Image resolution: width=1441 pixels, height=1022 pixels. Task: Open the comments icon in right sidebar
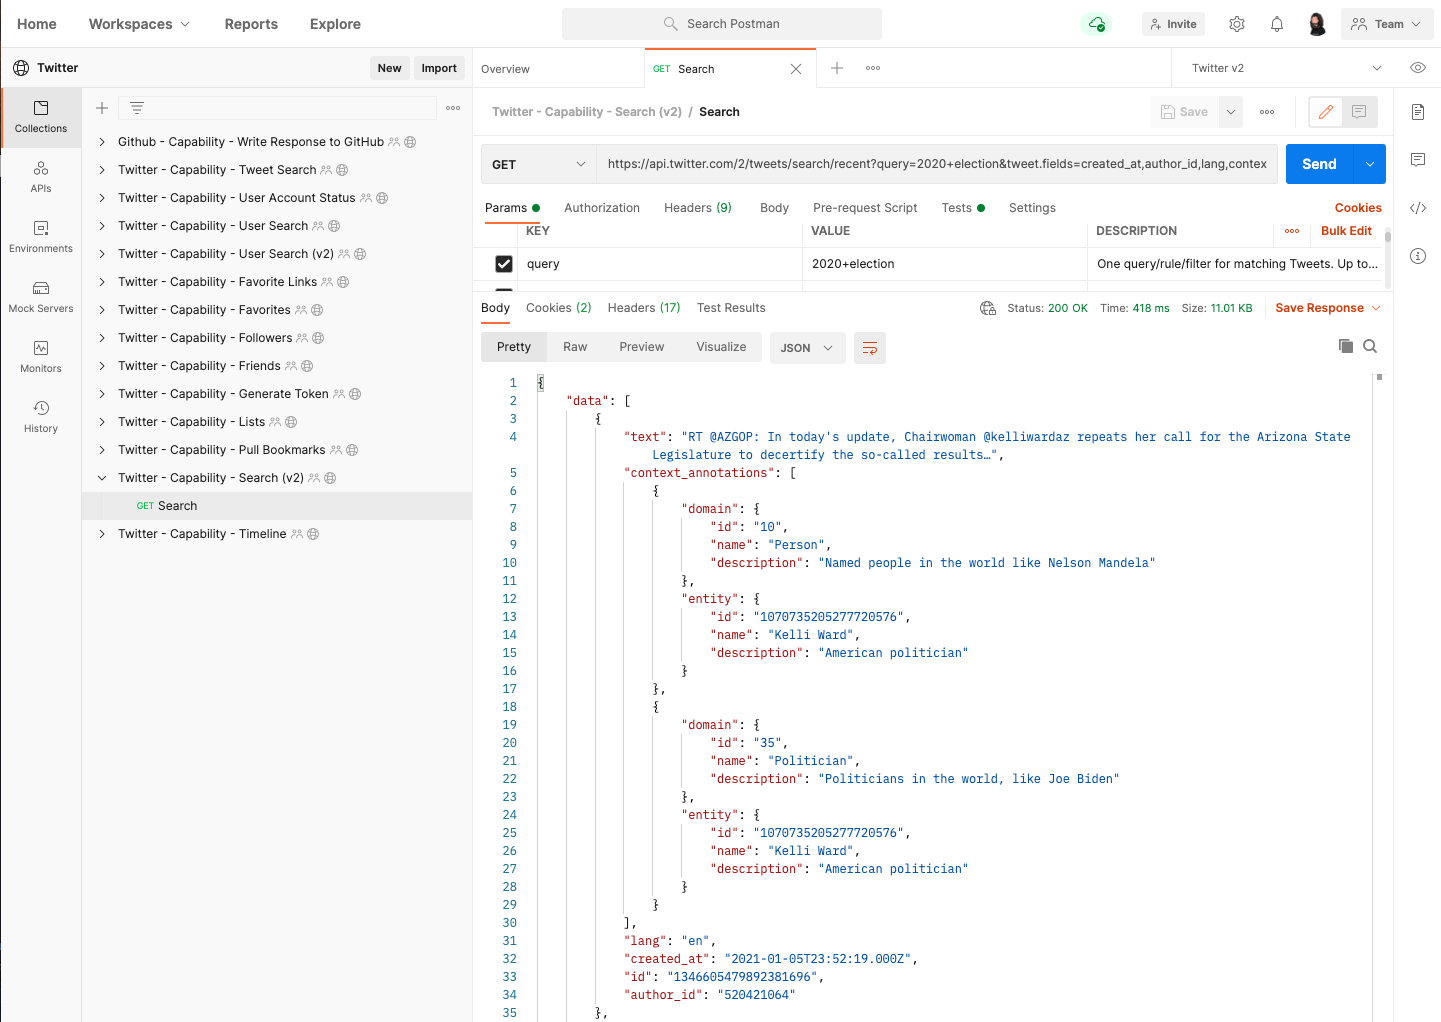click(1417, 160)
